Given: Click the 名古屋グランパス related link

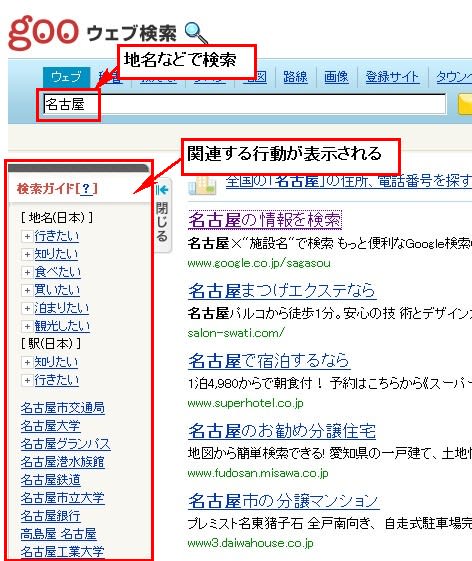Looking at the screenshot, I should 65,444.
